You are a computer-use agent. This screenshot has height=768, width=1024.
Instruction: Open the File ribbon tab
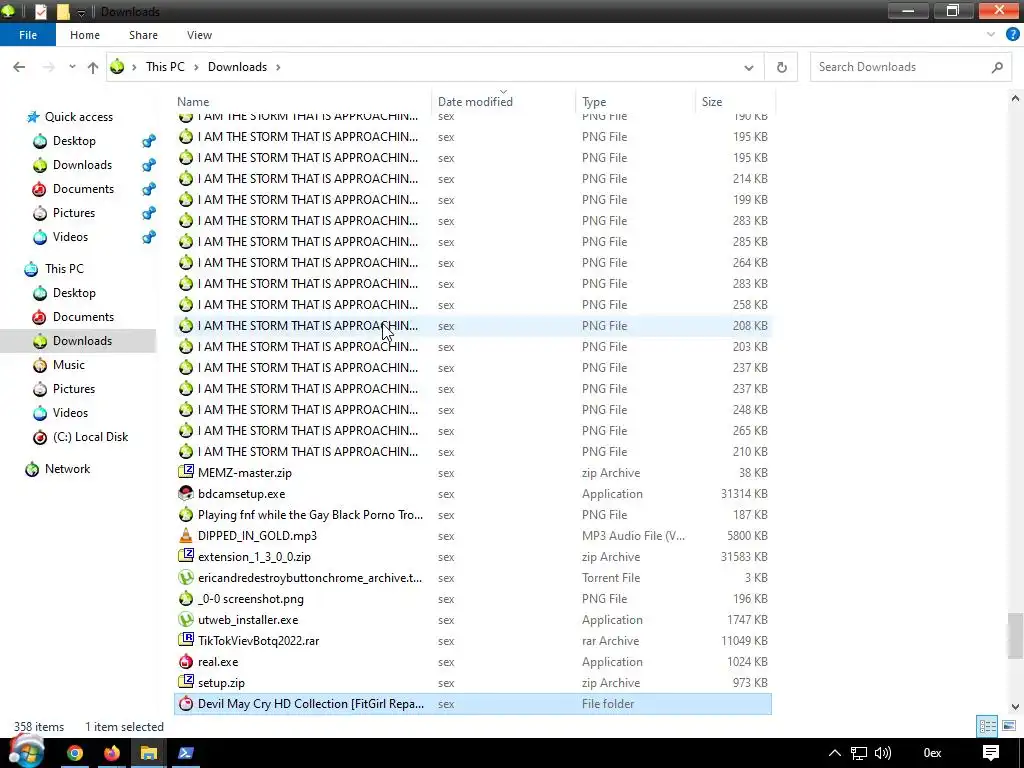pyautogui.click(x=27, y=35)
